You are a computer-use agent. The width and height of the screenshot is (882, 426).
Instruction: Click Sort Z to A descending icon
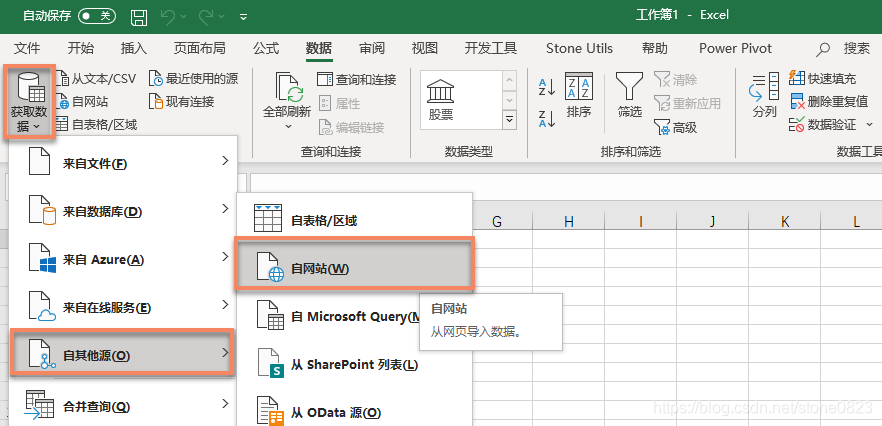pos(547,119)
